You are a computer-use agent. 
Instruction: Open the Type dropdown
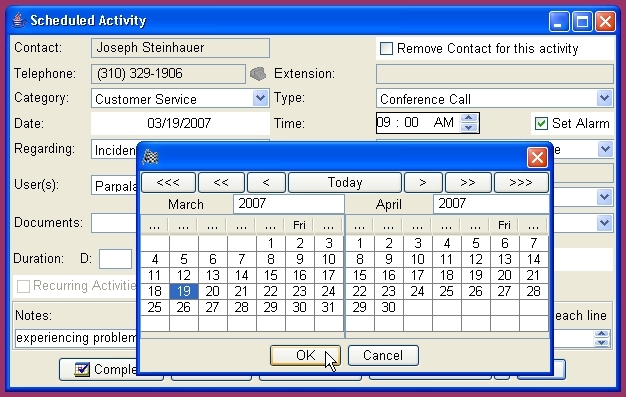point(604,98)
